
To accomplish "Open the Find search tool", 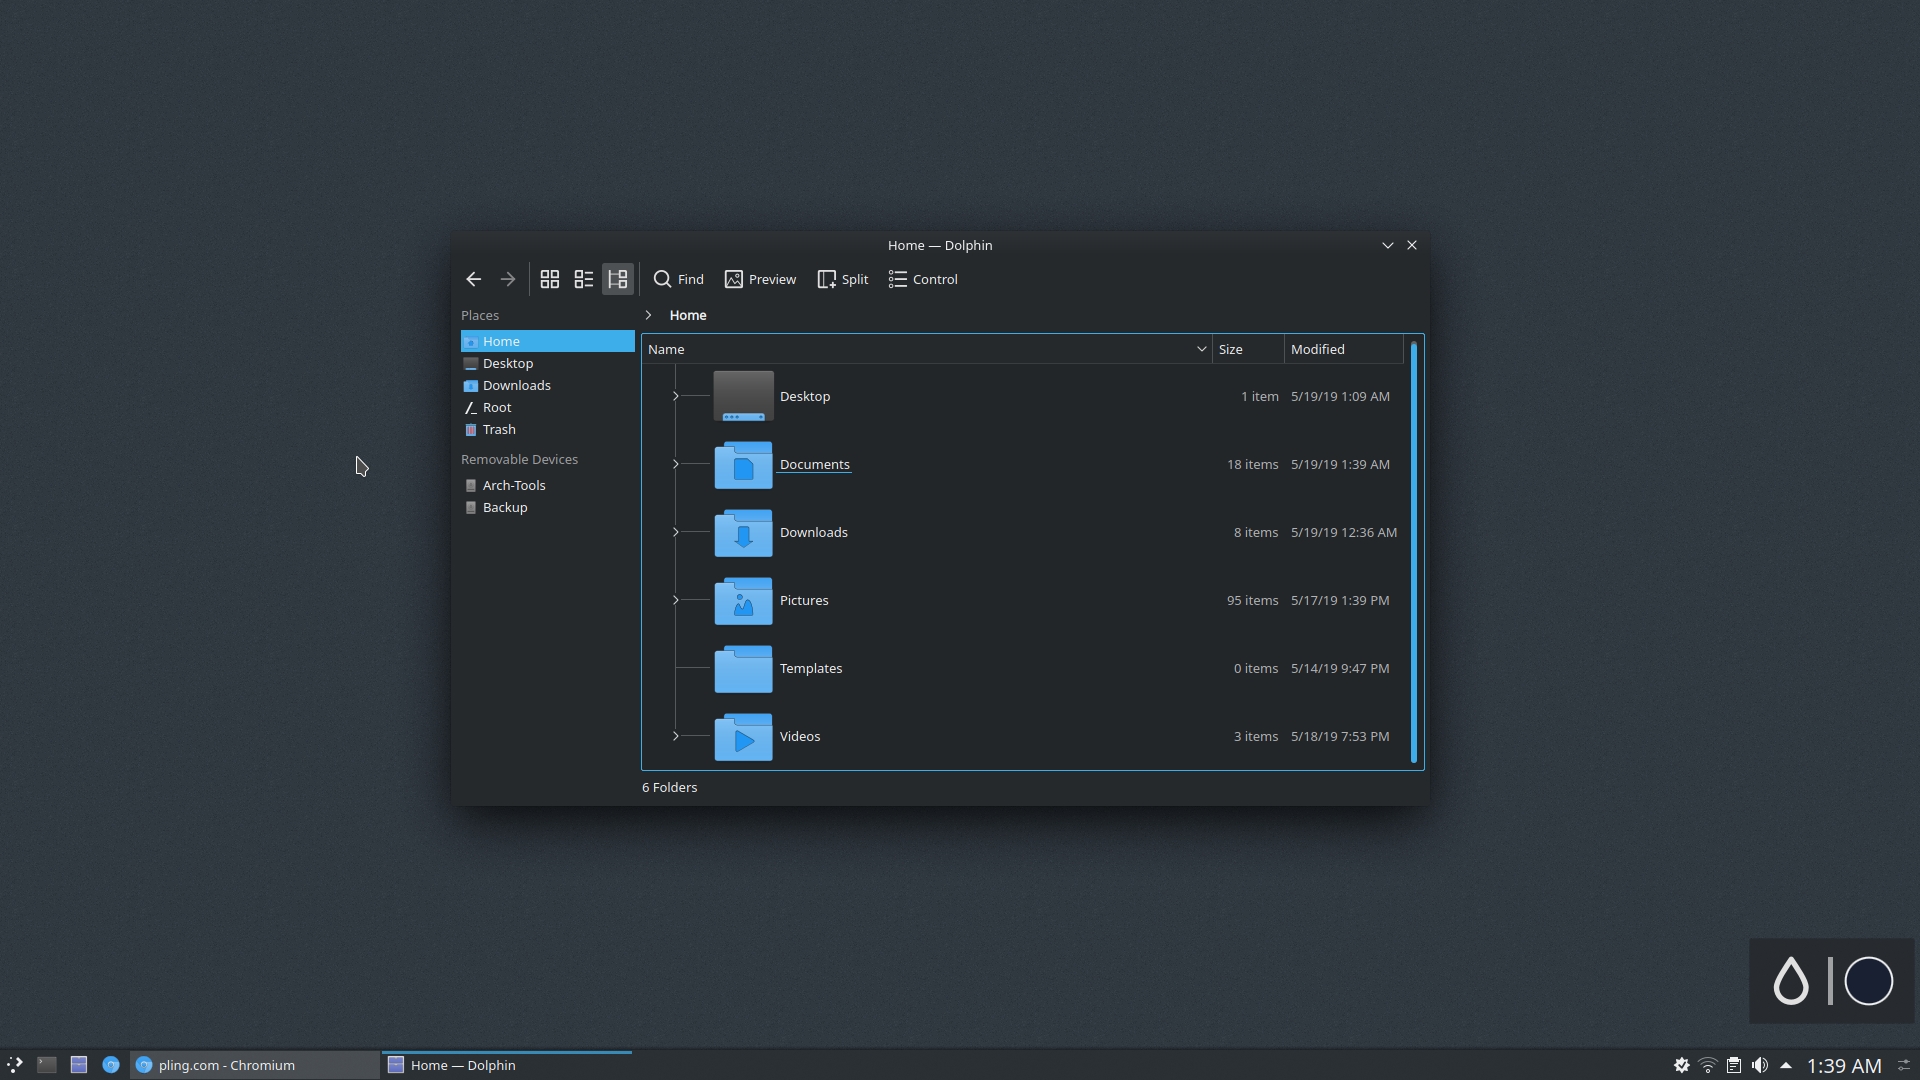I will tap(679, 280).
